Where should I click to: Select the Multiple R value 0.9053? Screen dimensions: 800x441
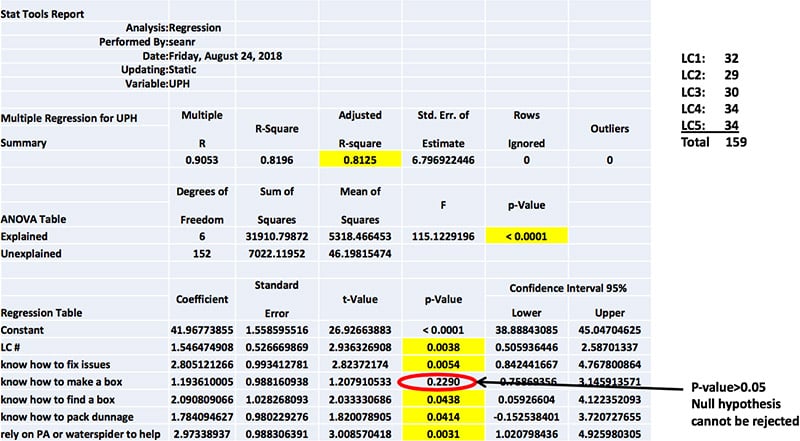click(202, 160)
